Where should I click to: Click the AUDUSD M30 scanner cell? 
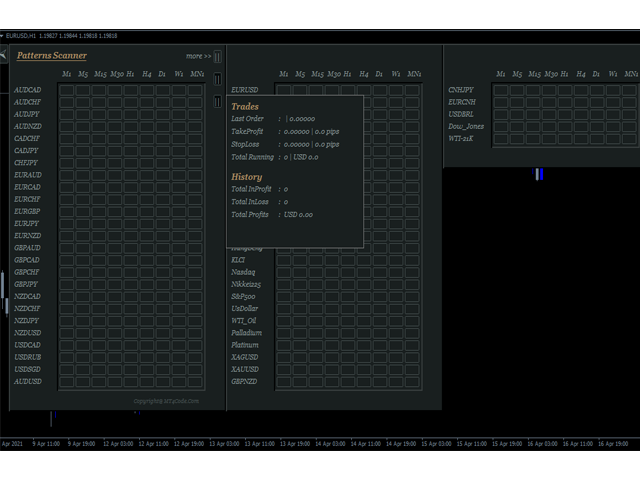tap(115, 382)
